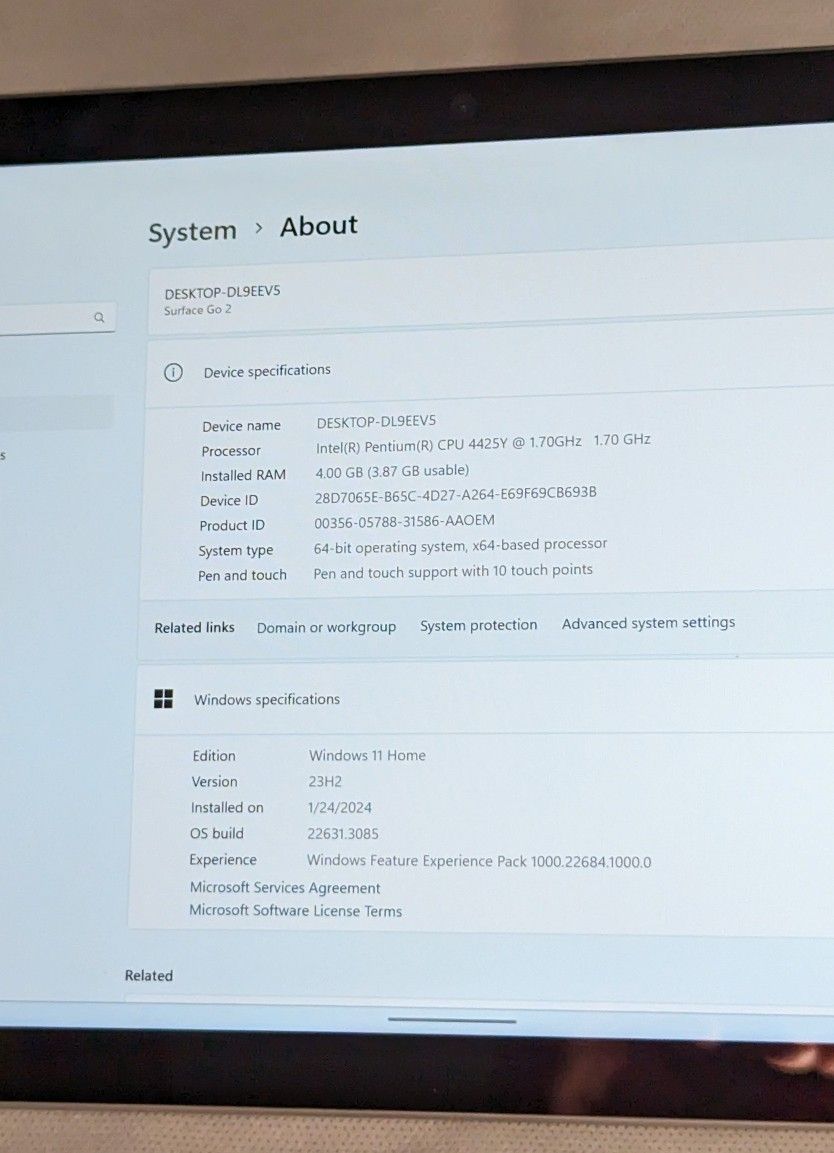Open Advanced system settings
834x1153 pixels.
pos(648,623)
